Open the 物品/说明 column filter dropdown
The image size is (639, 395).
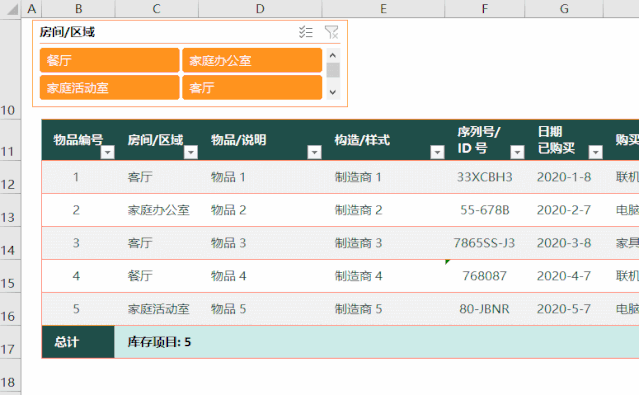click(314, 152)
